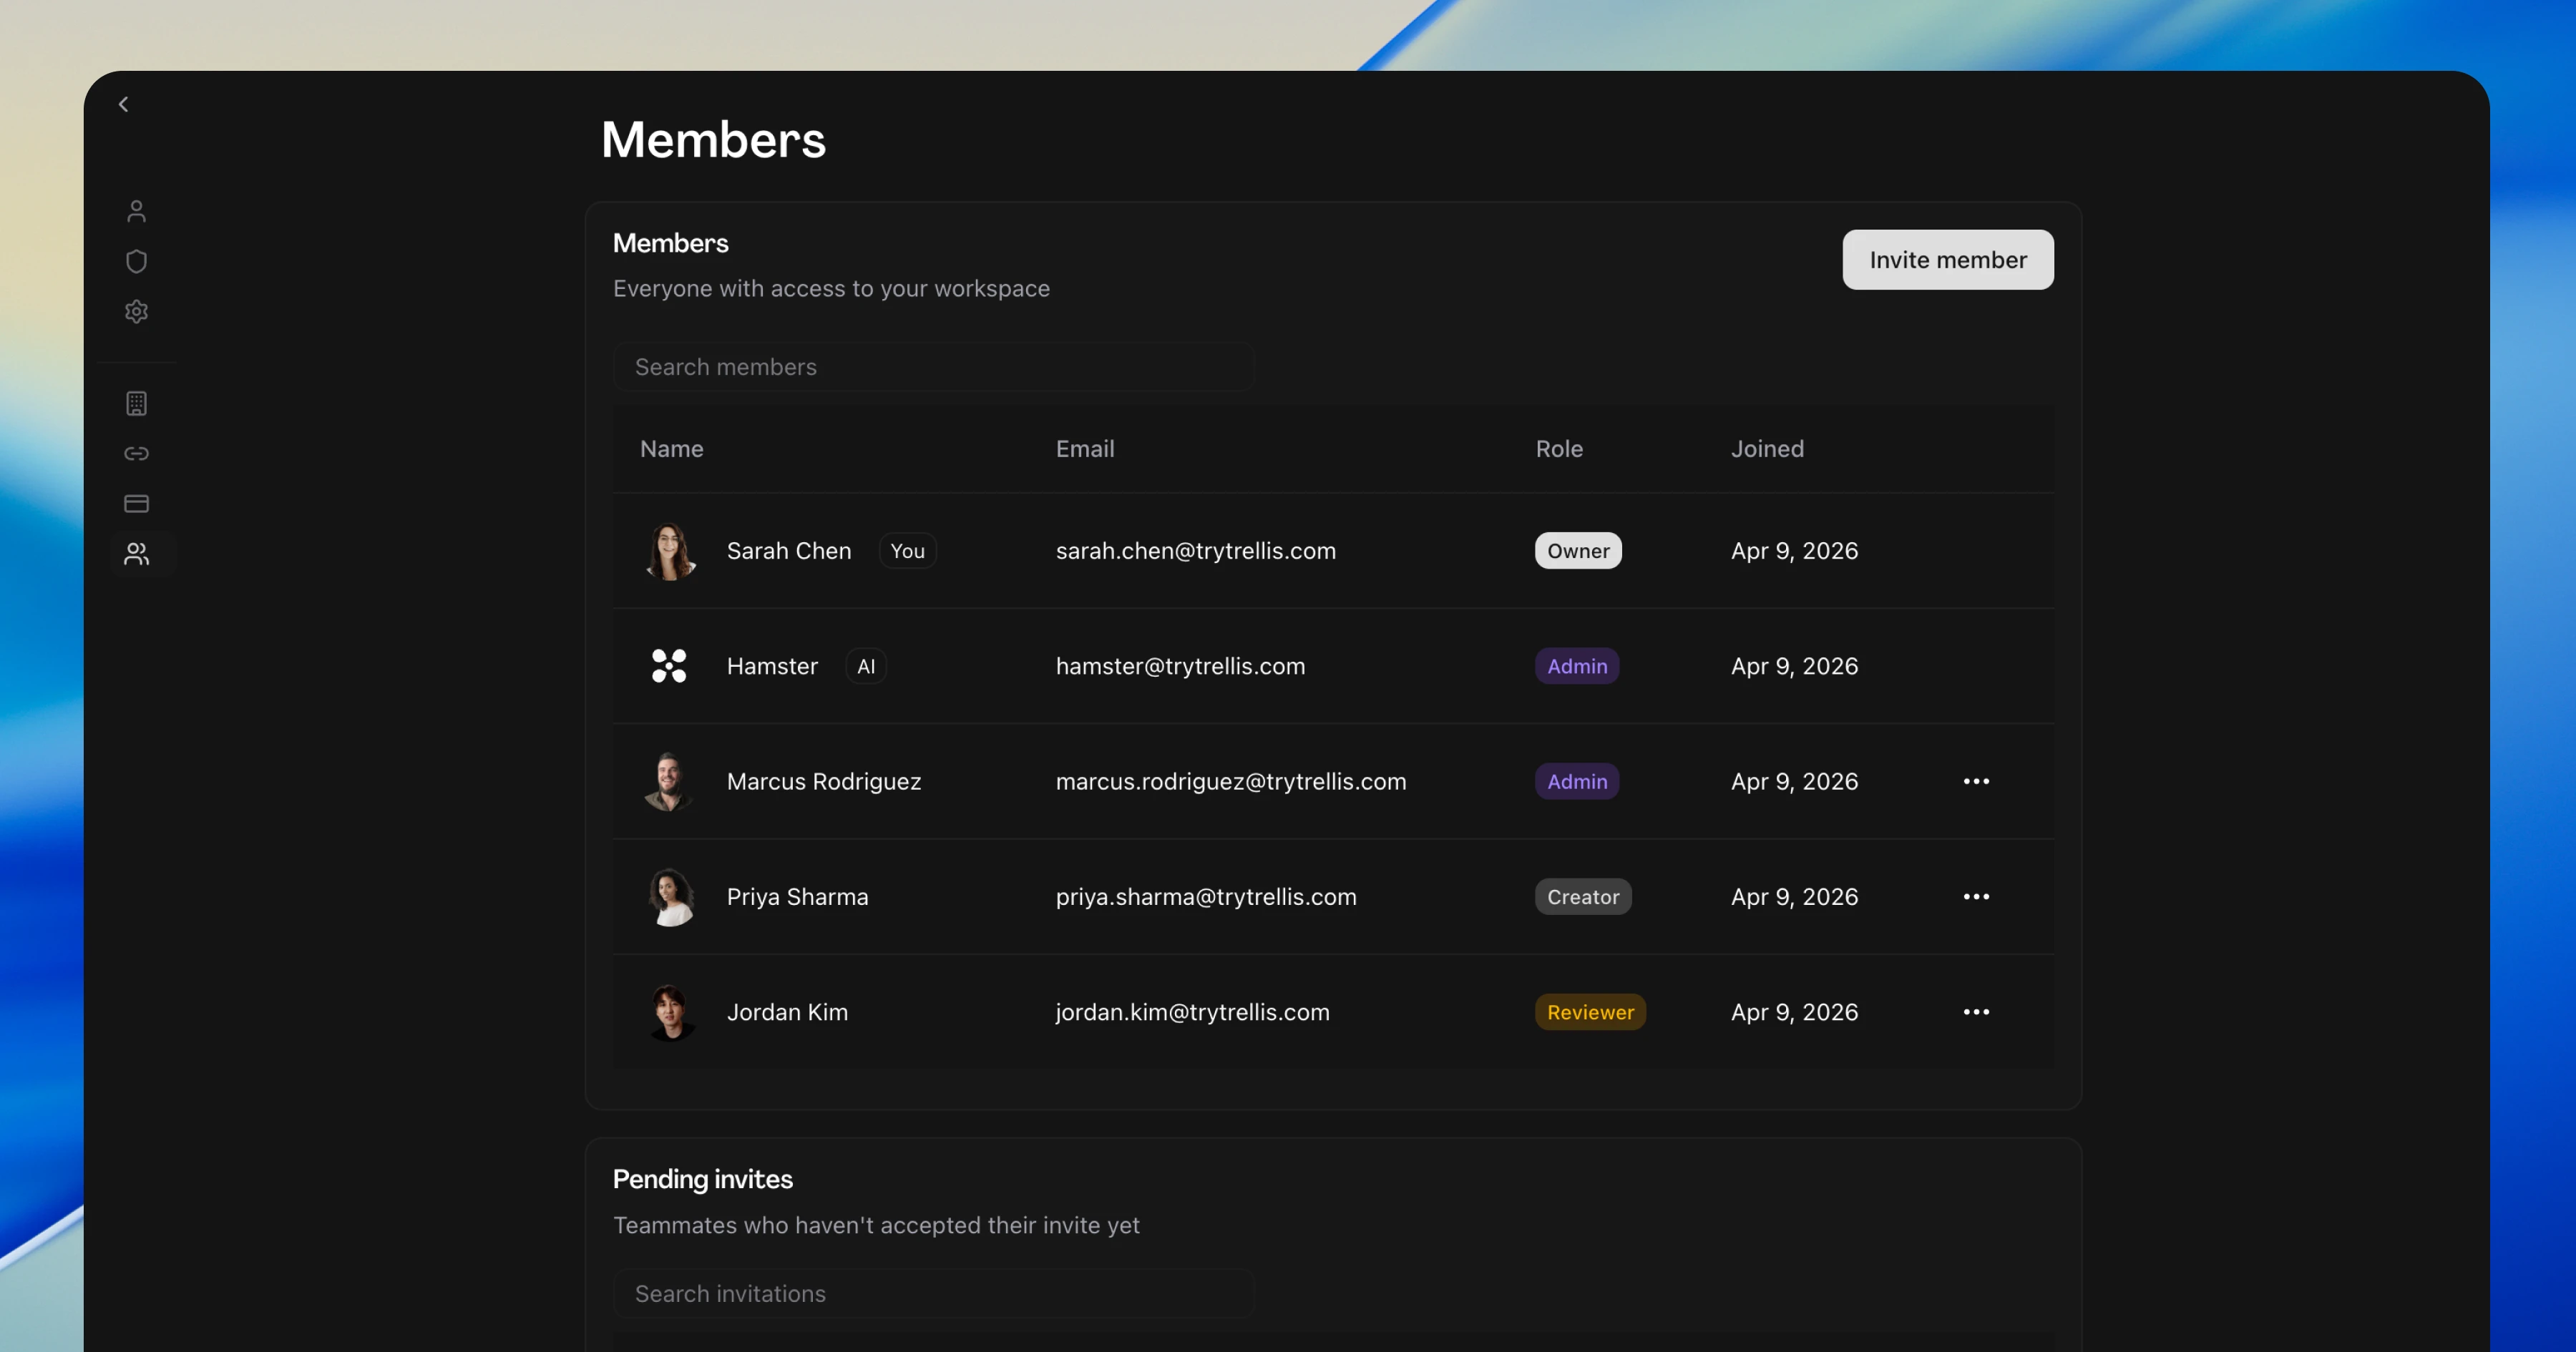Open the profile settings in the sidebar
This screenshot has width=2576, height=1352.
[x=136, y=210]
